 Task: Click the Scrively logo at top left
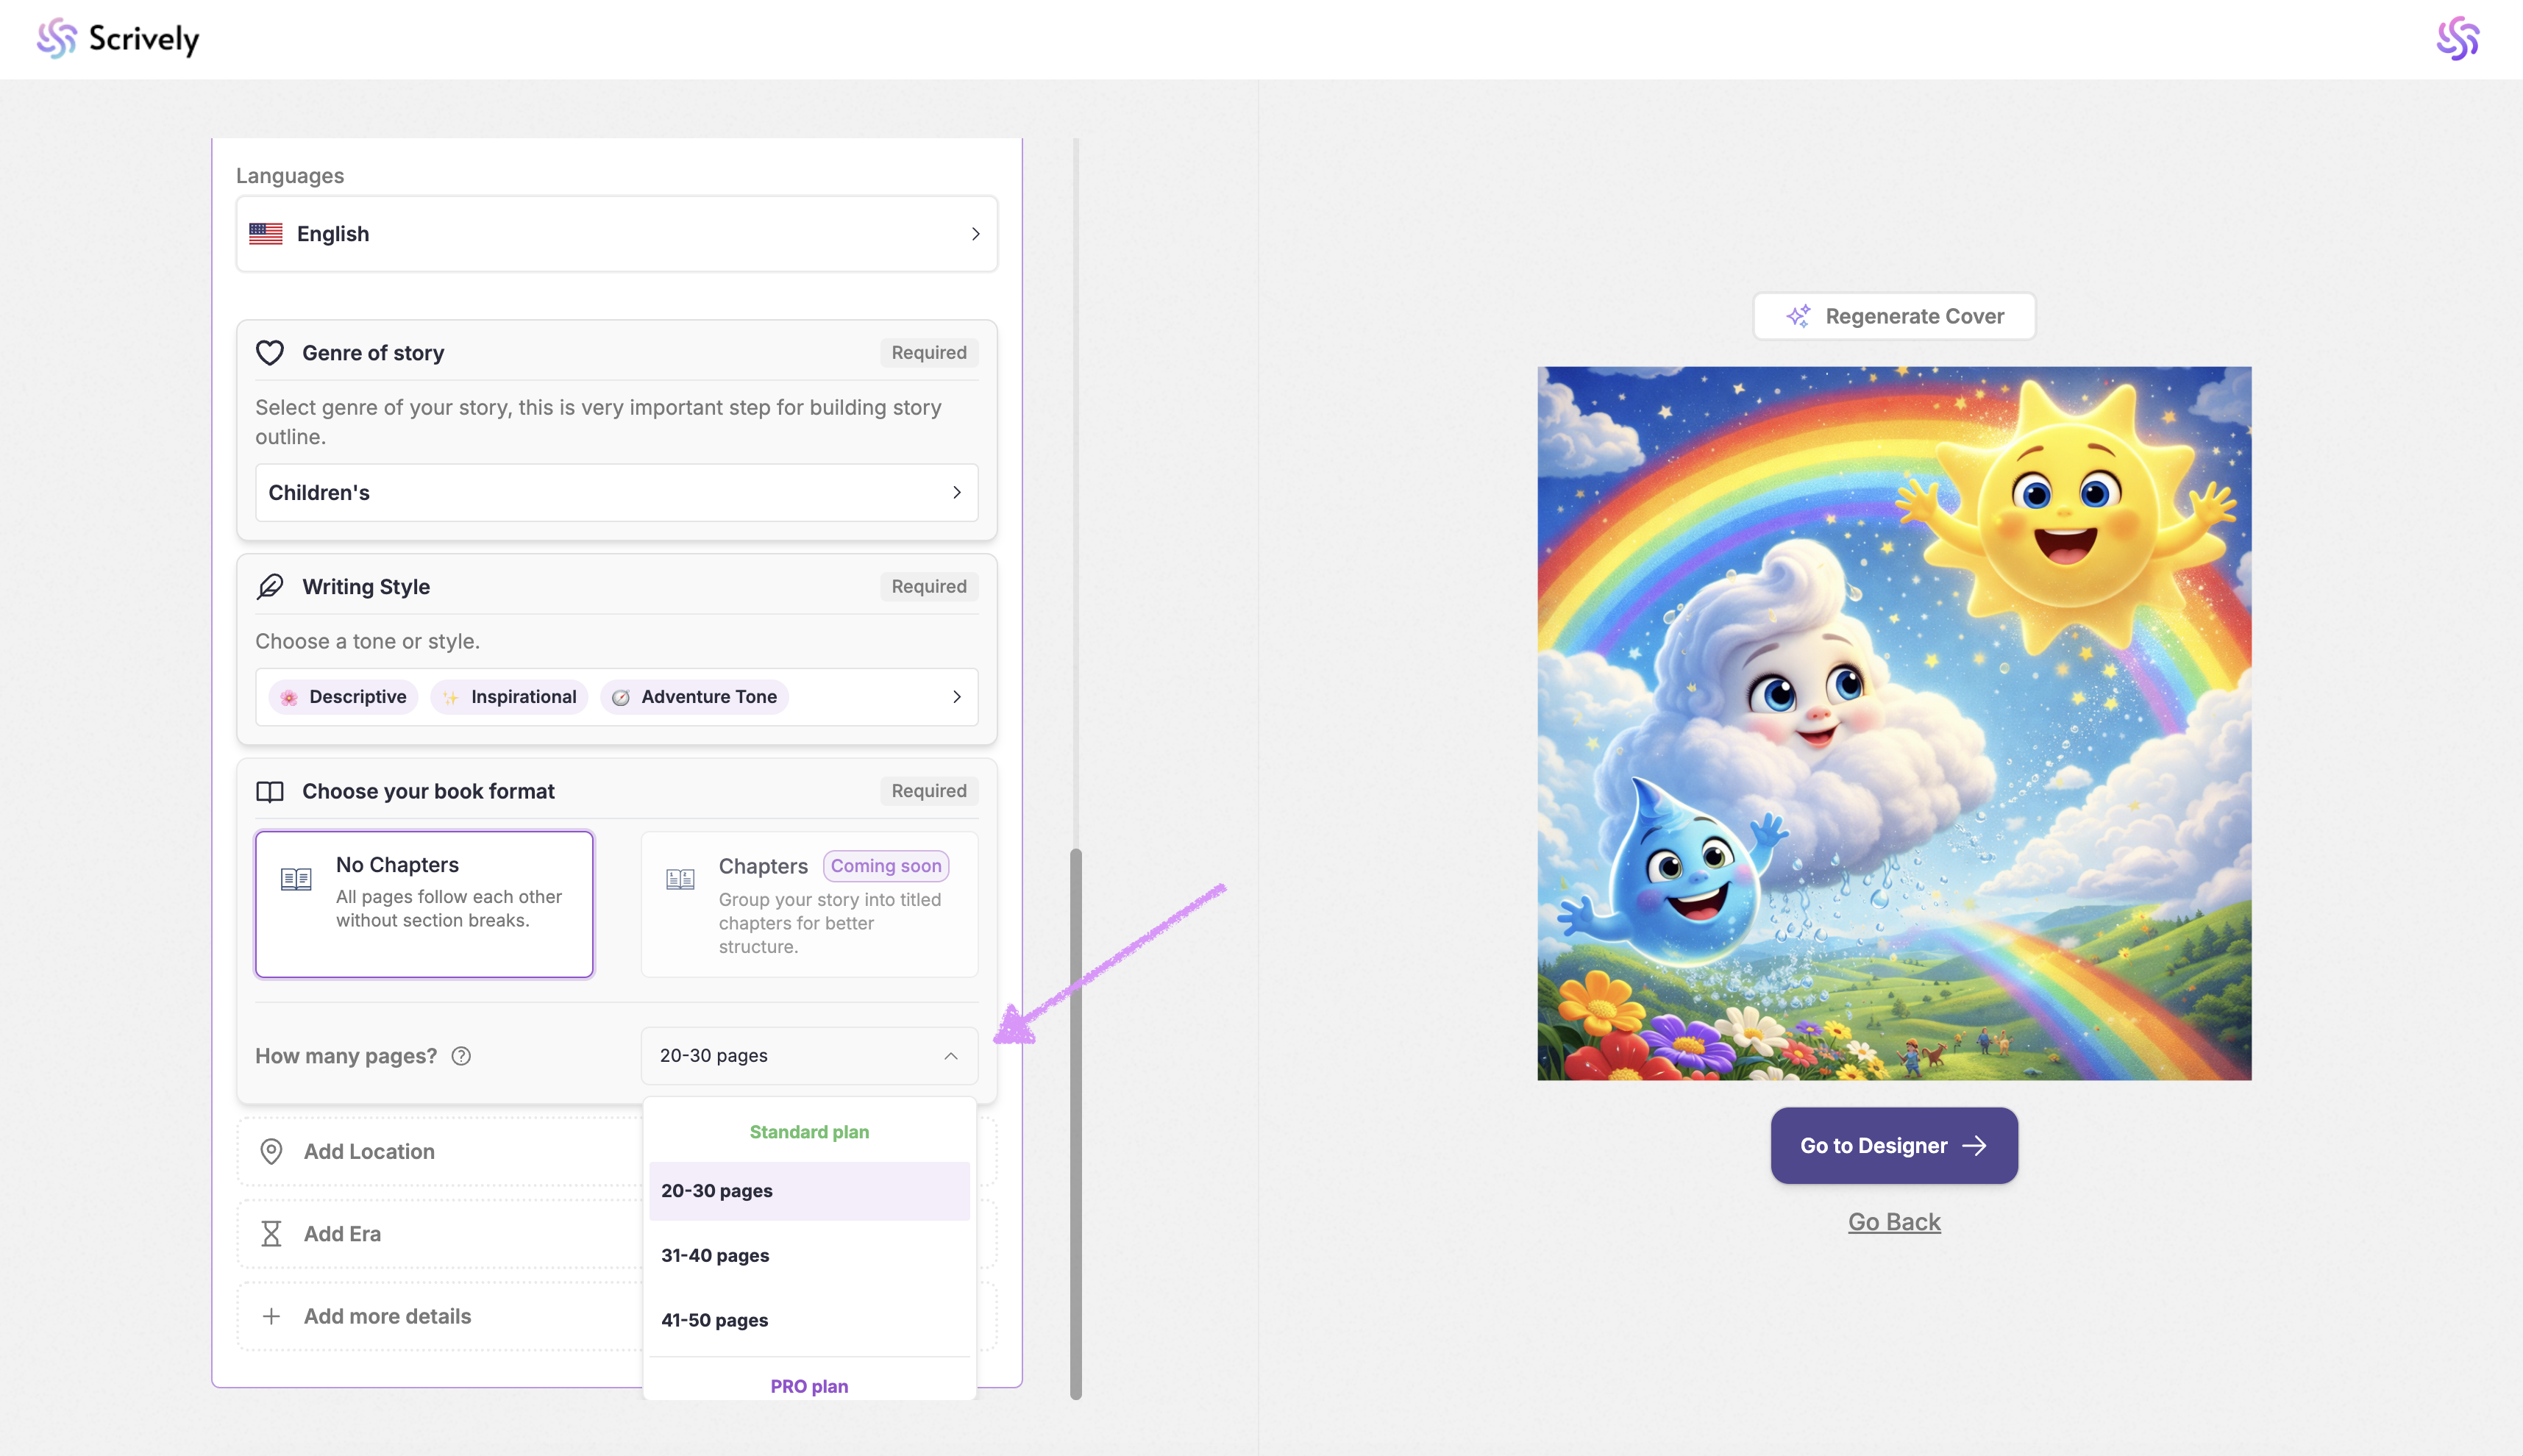(x=118, y=39)
